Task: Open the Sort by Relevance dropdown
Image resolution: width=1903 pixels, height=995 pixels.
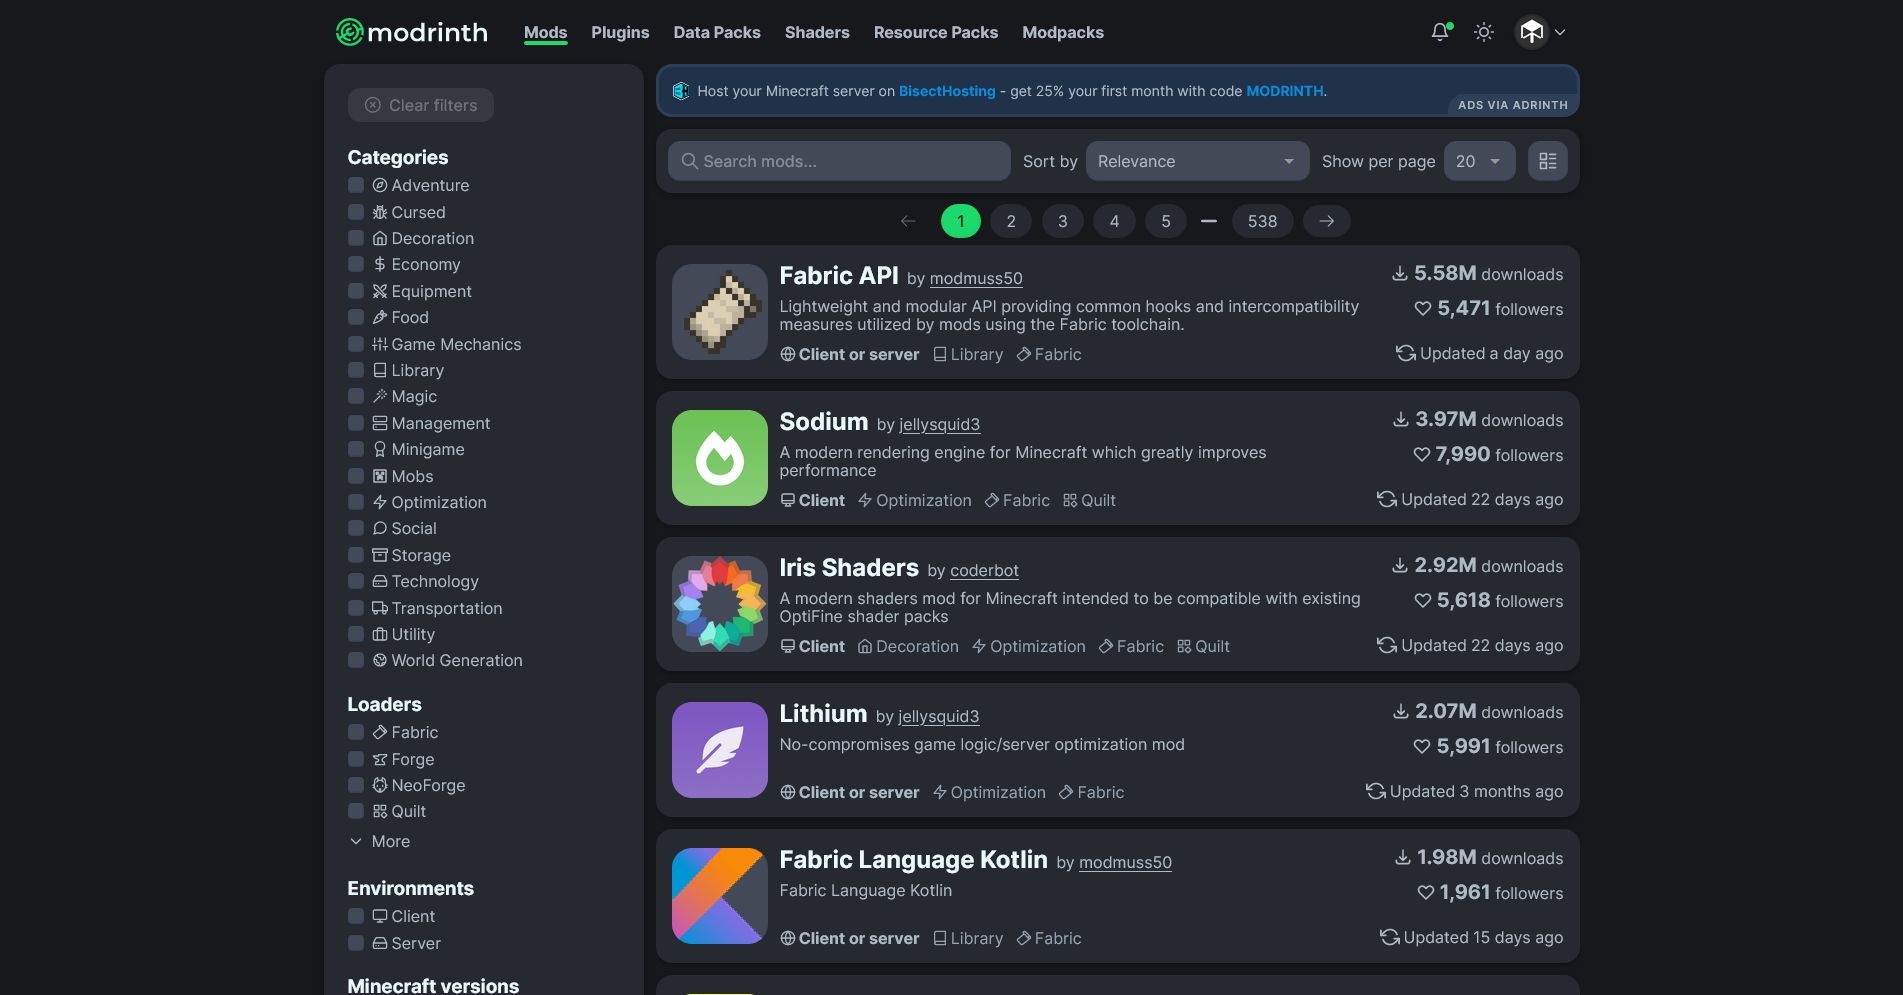Action: click(1197, 161)
